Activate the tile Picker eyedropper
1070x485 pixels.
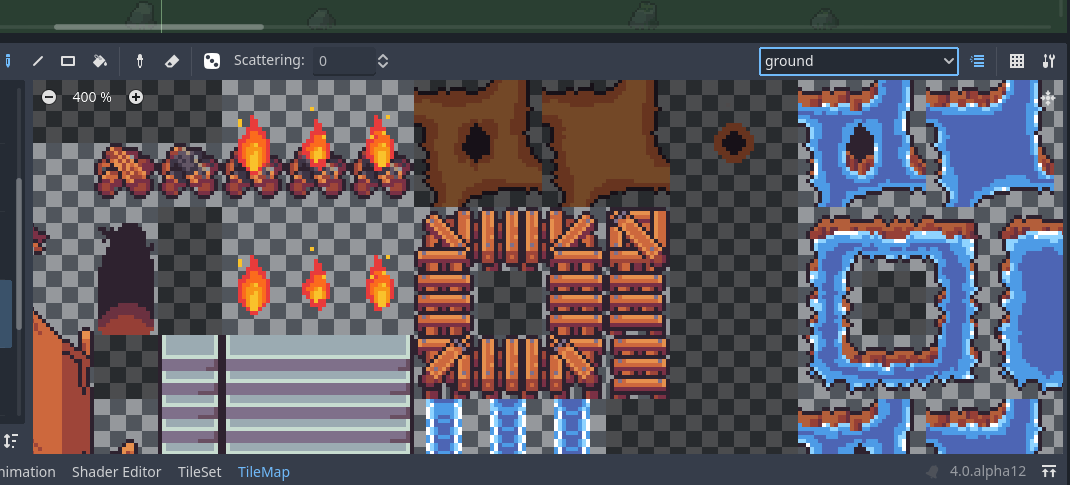[140, 61]
